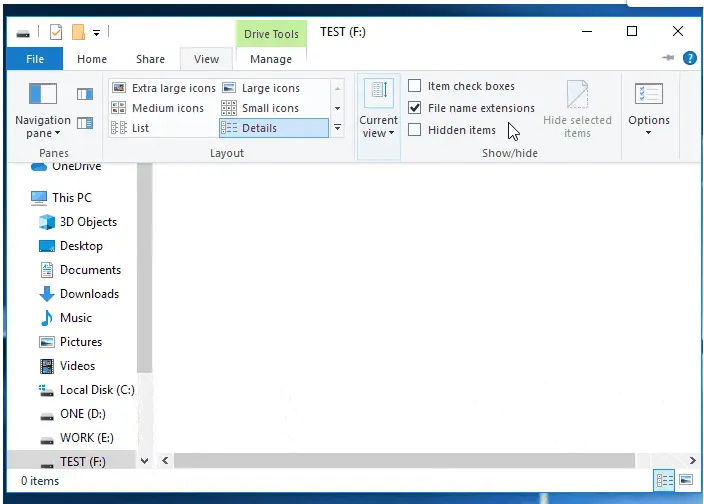Open the Manage tab under Drive Tools
704x504 pixels.
pyautogui.click(x=270, y=59)
